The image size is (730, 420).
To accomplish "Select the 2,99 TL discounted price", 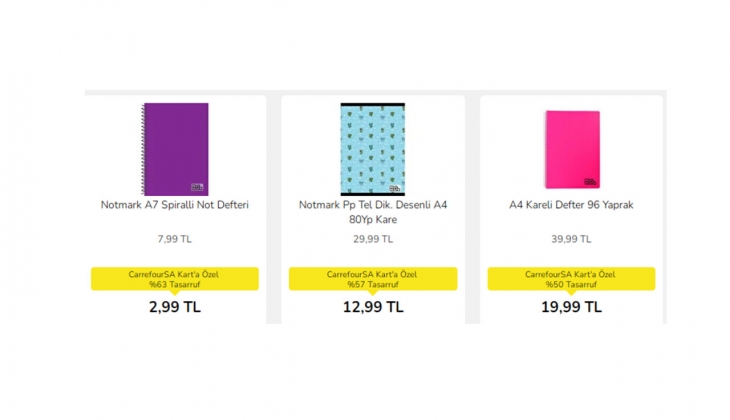I will pos(175,307).
